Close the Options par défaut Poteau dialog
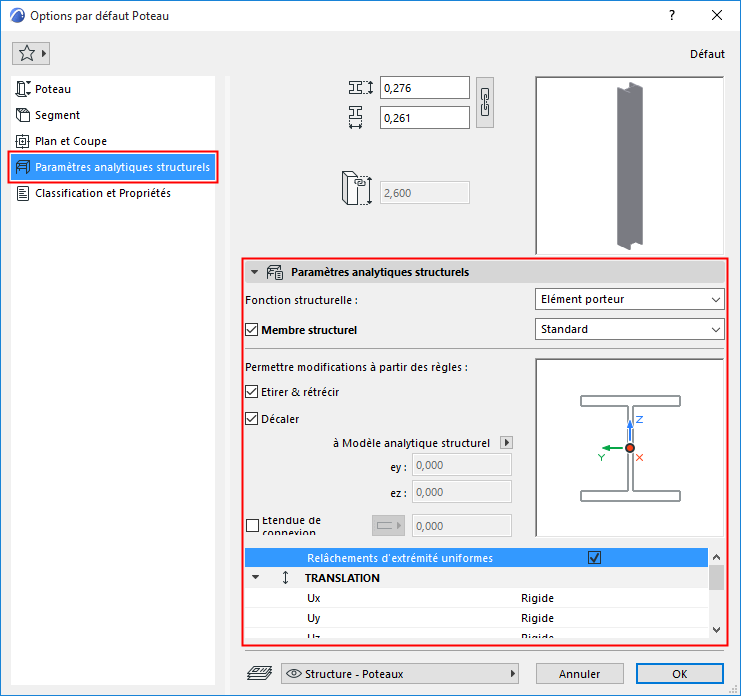Viewport: 741px width, 696px height. 716,15
